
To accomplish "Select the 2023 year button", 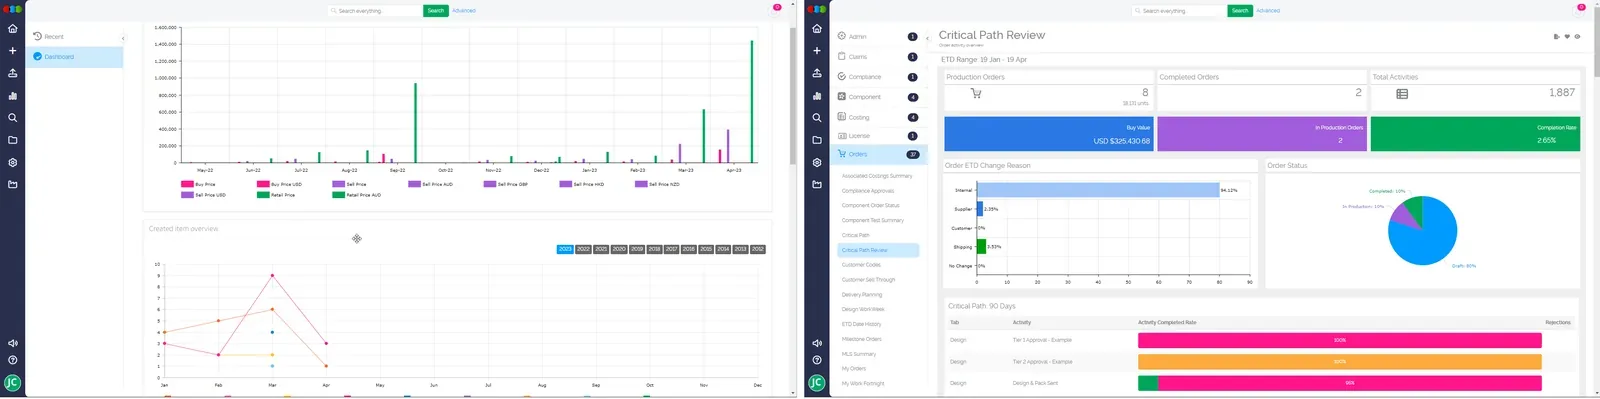I will pyautogui.click(x=565, y=249).
